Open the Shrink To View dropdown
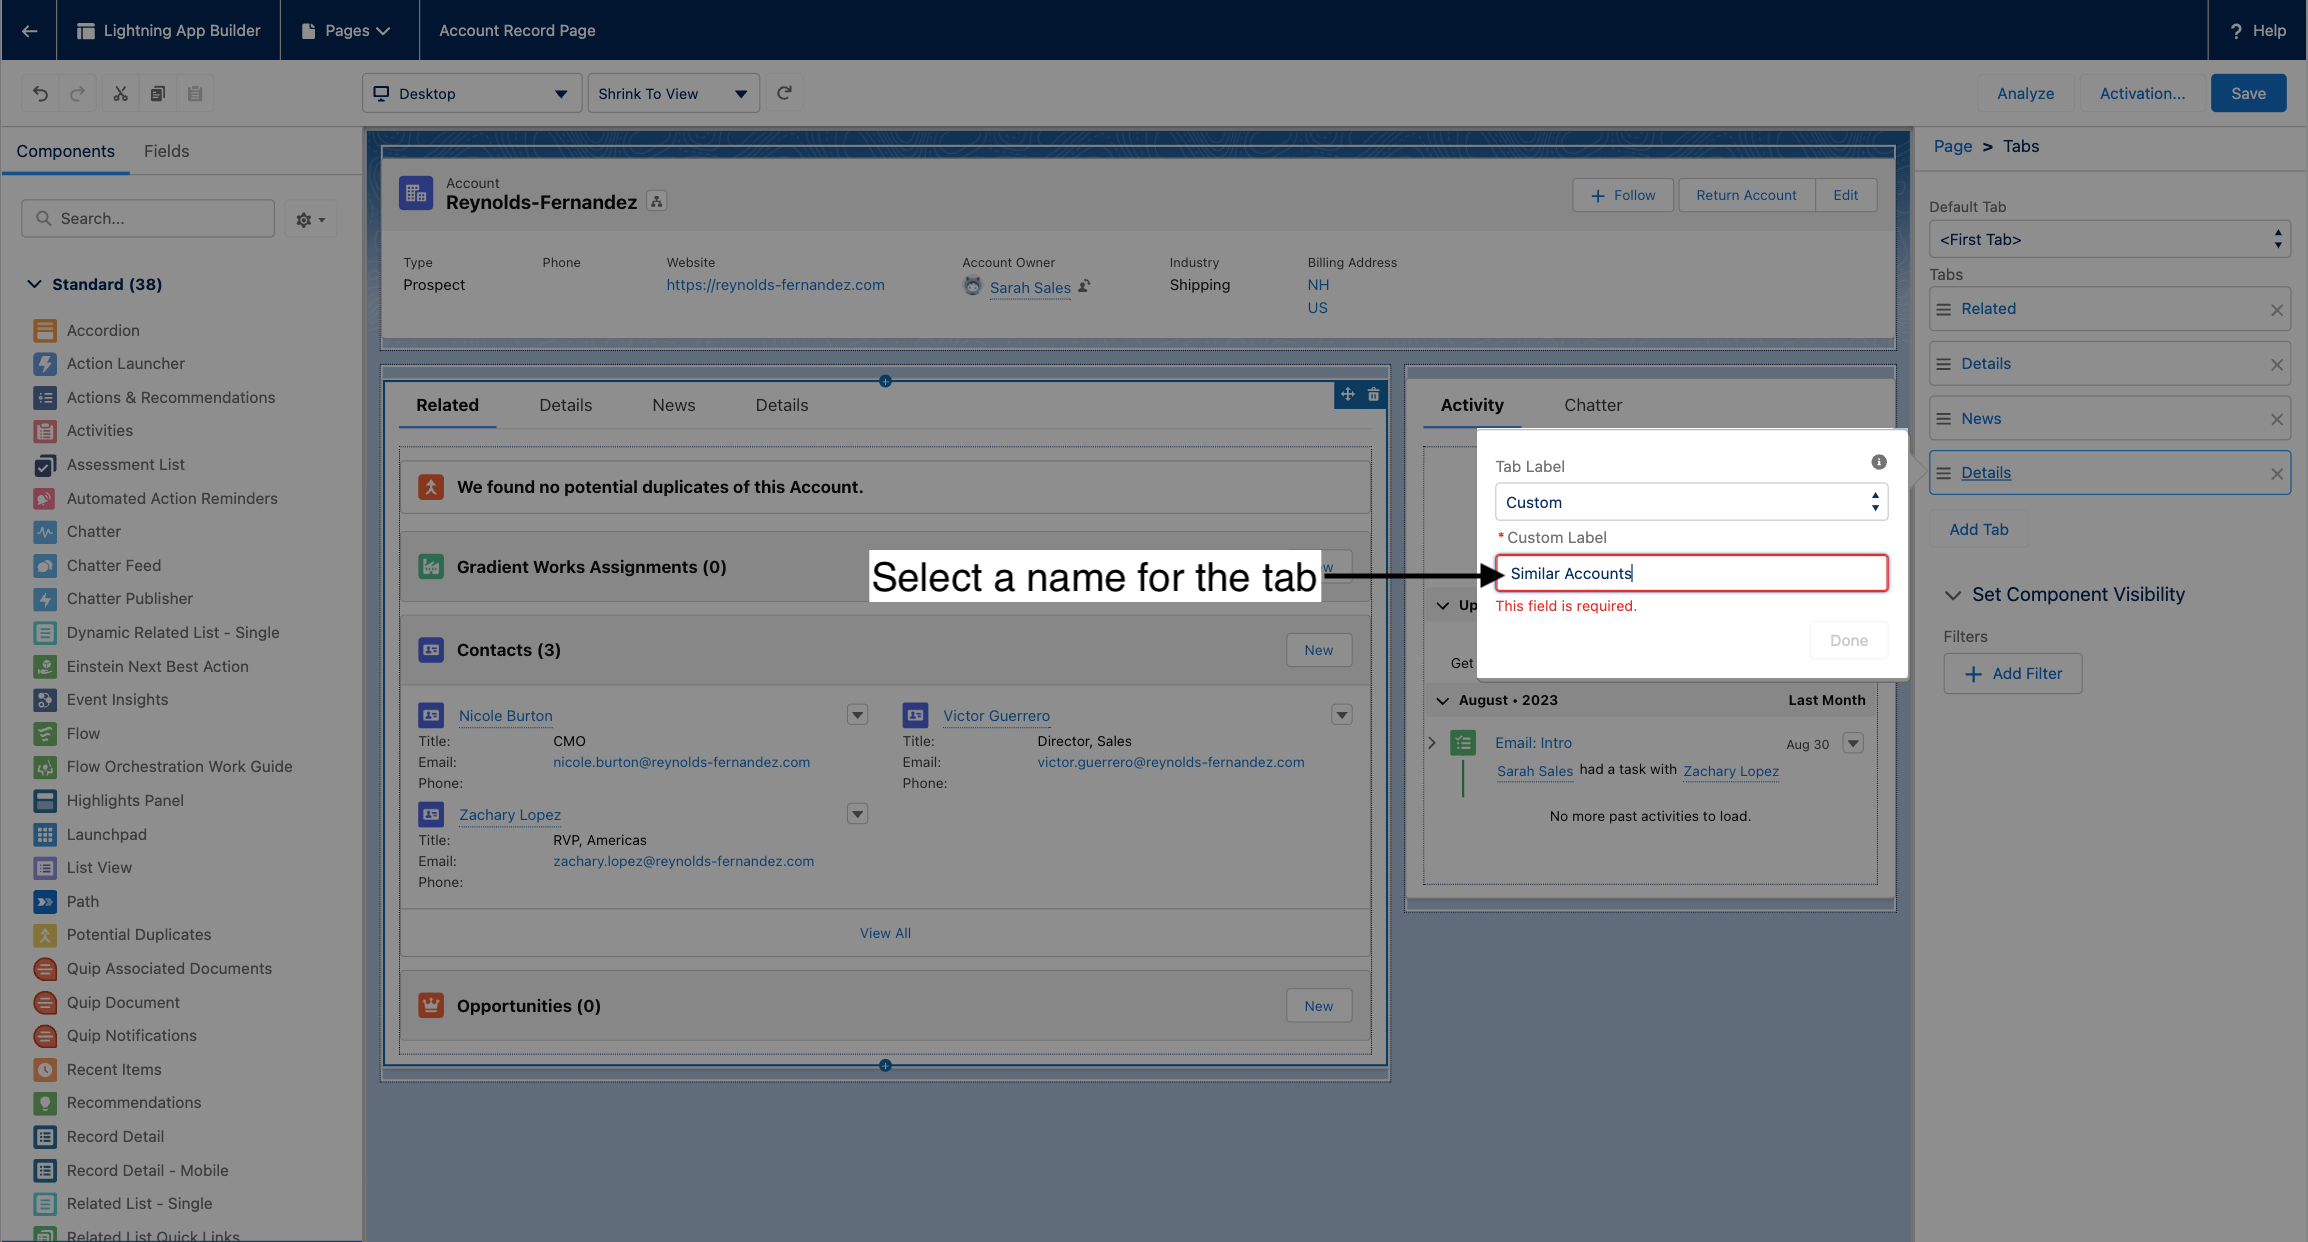 672,93
